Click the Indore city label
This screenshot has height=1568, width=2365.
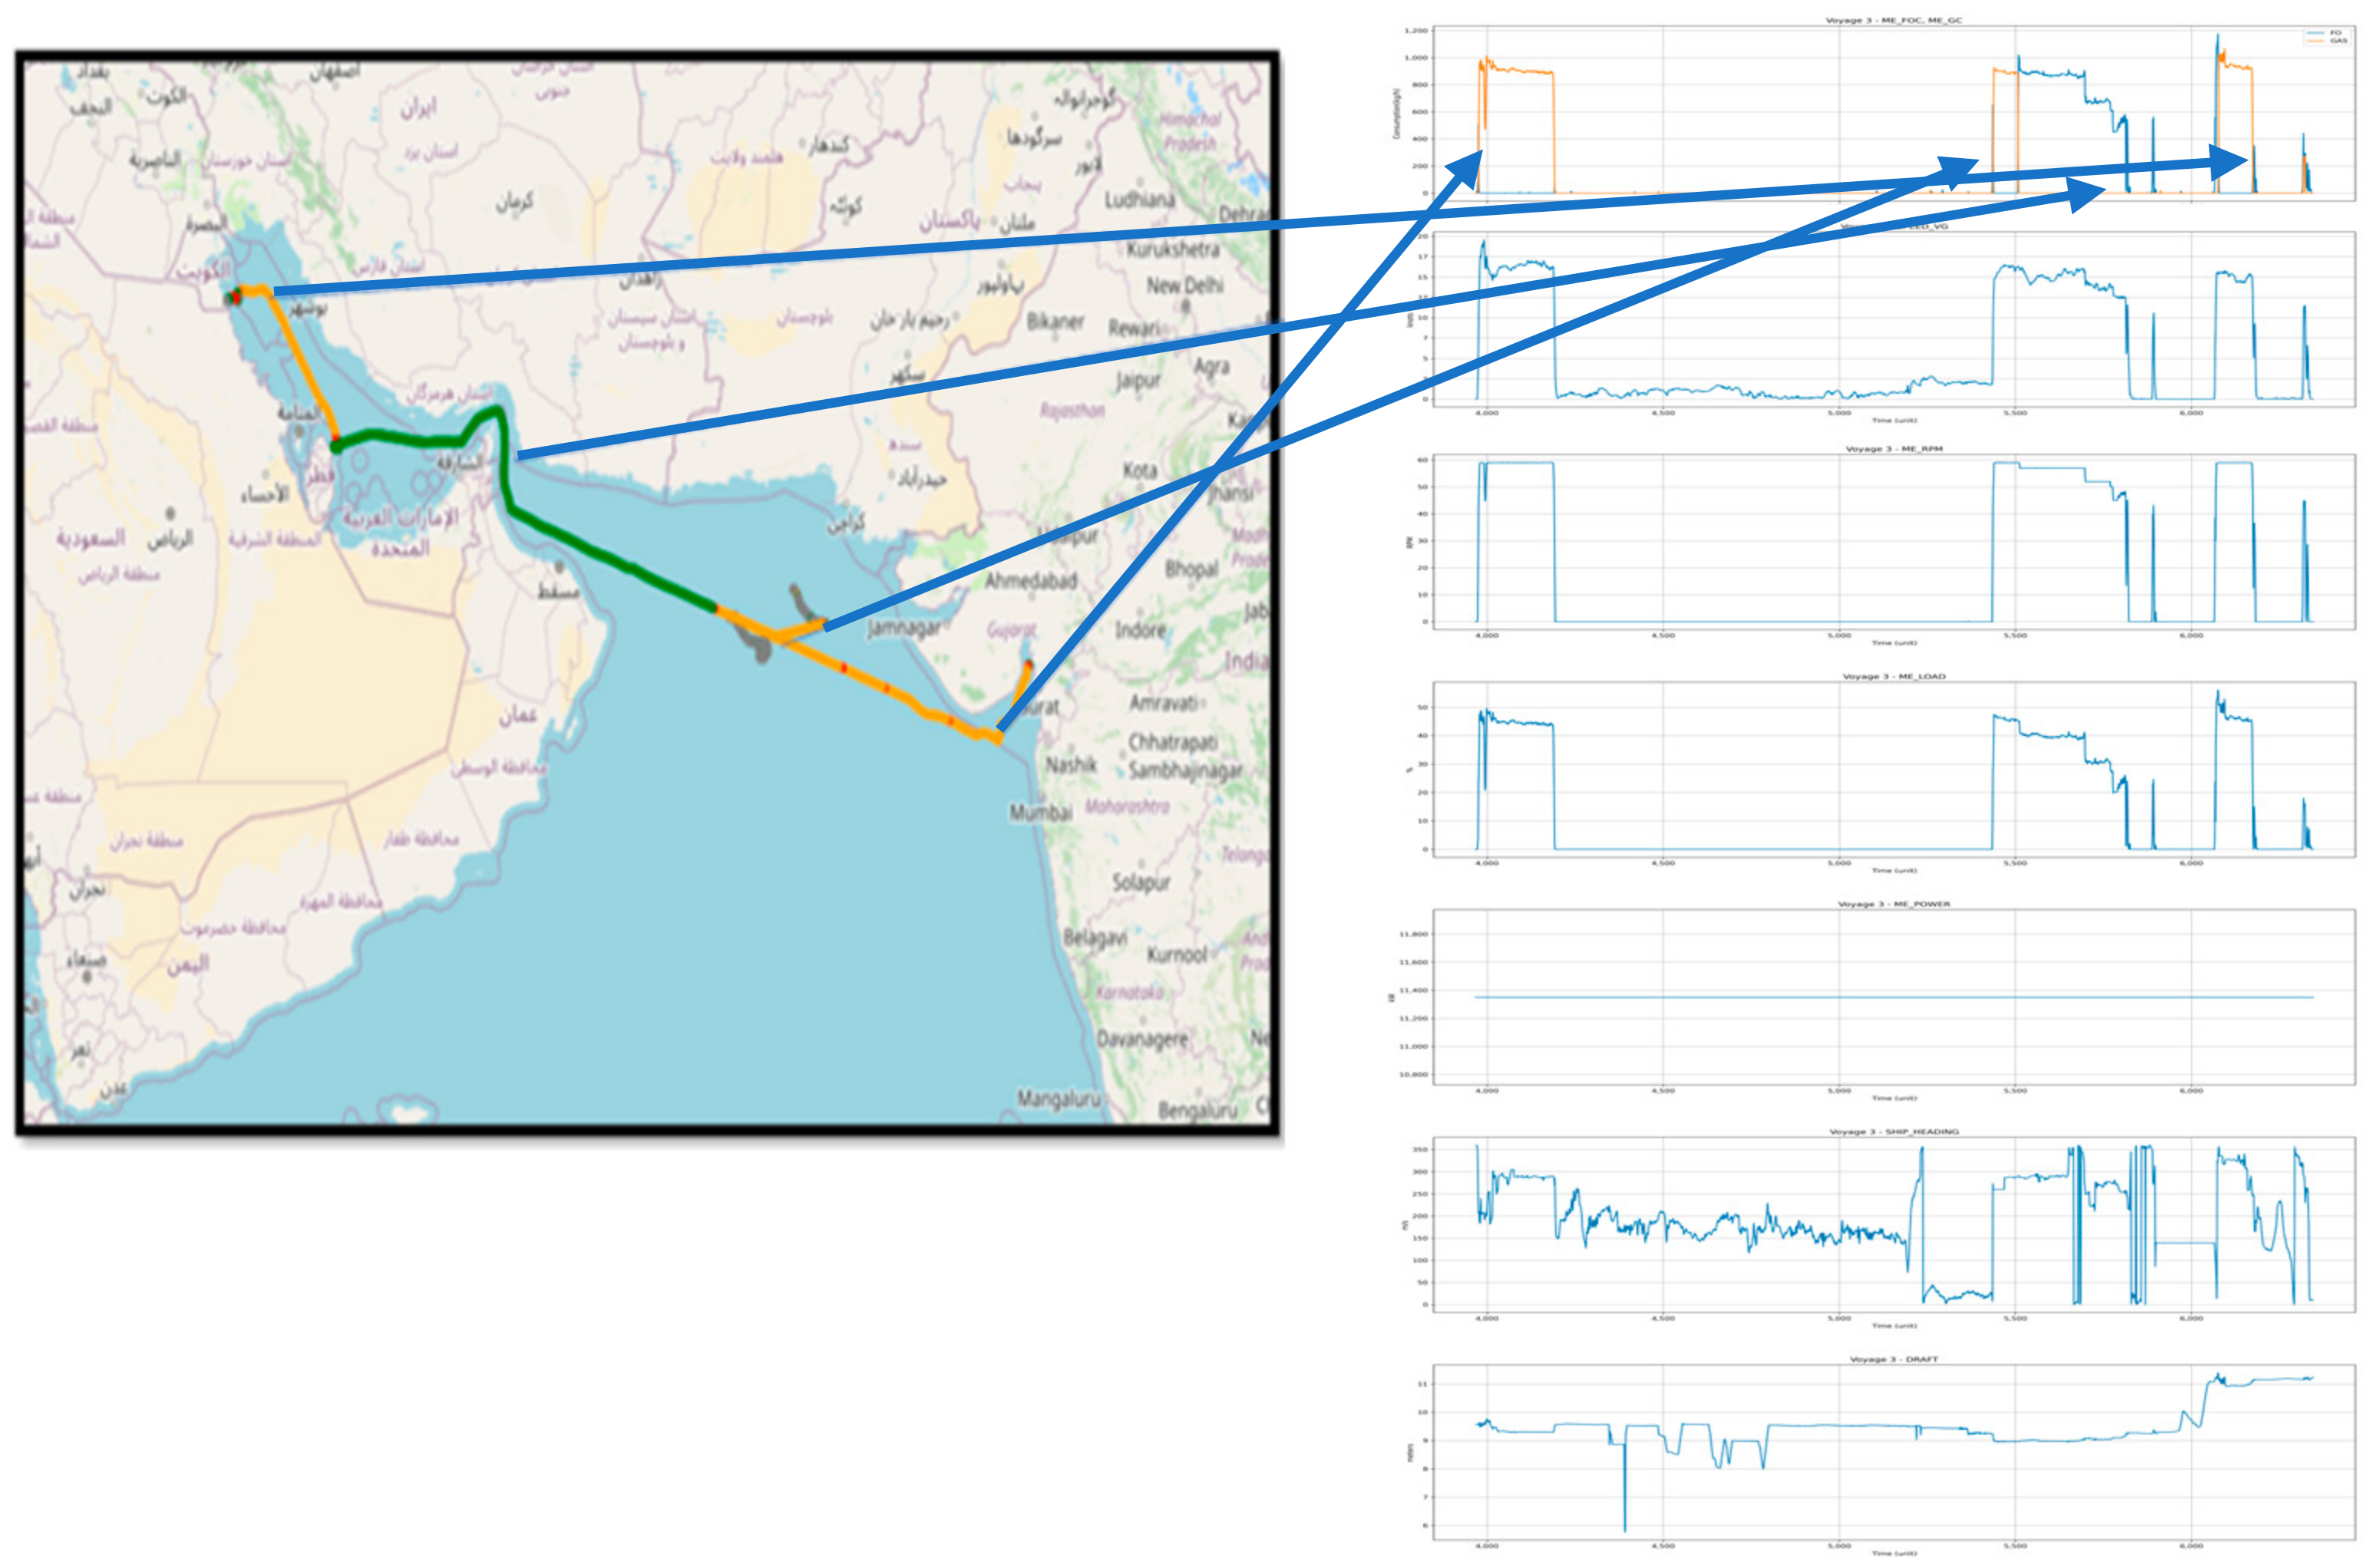pyautogui.click(x=1141, y=630)
